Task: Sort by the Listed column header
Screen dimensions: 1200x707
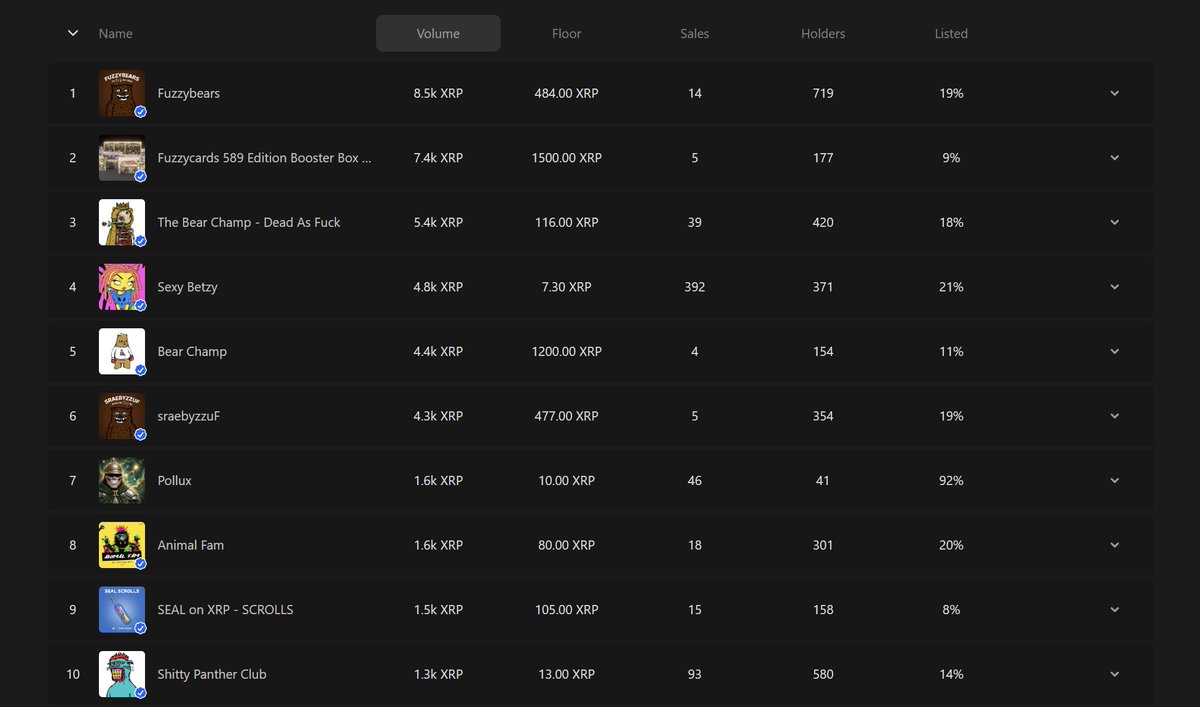Action: coord(951,33)
